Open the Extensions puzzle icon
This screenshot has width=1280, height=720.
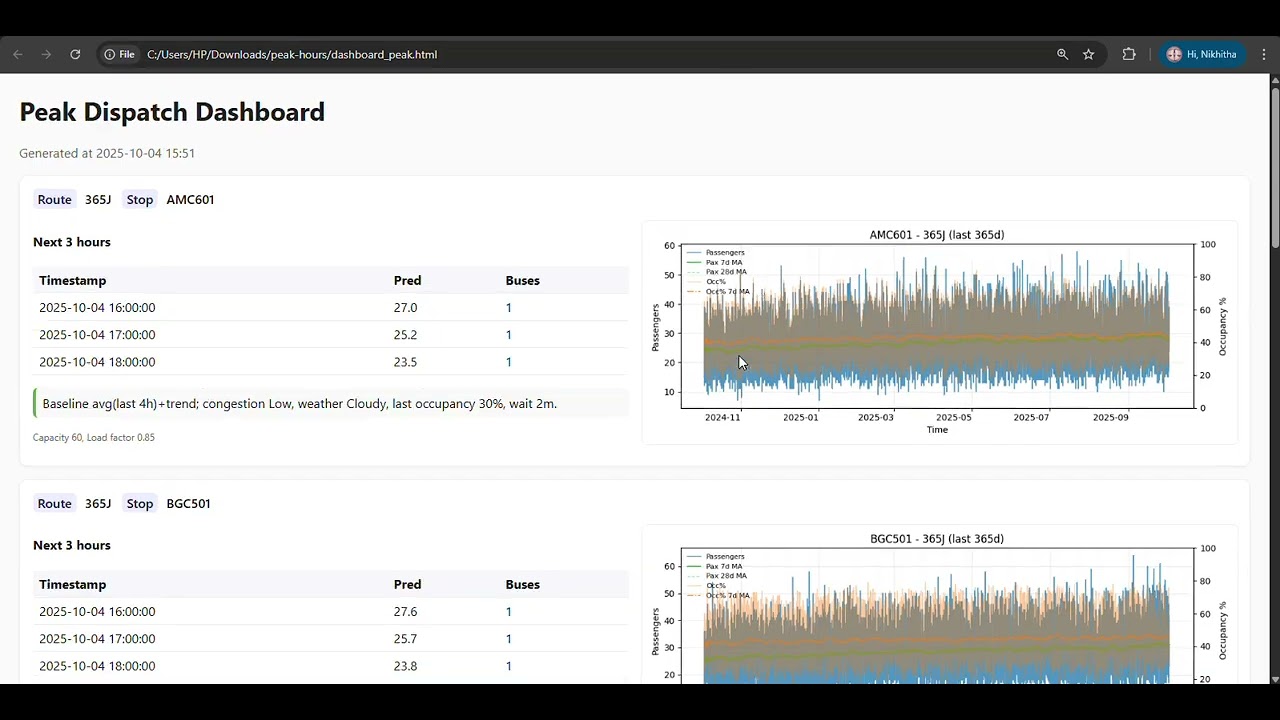click(1129, 54)
